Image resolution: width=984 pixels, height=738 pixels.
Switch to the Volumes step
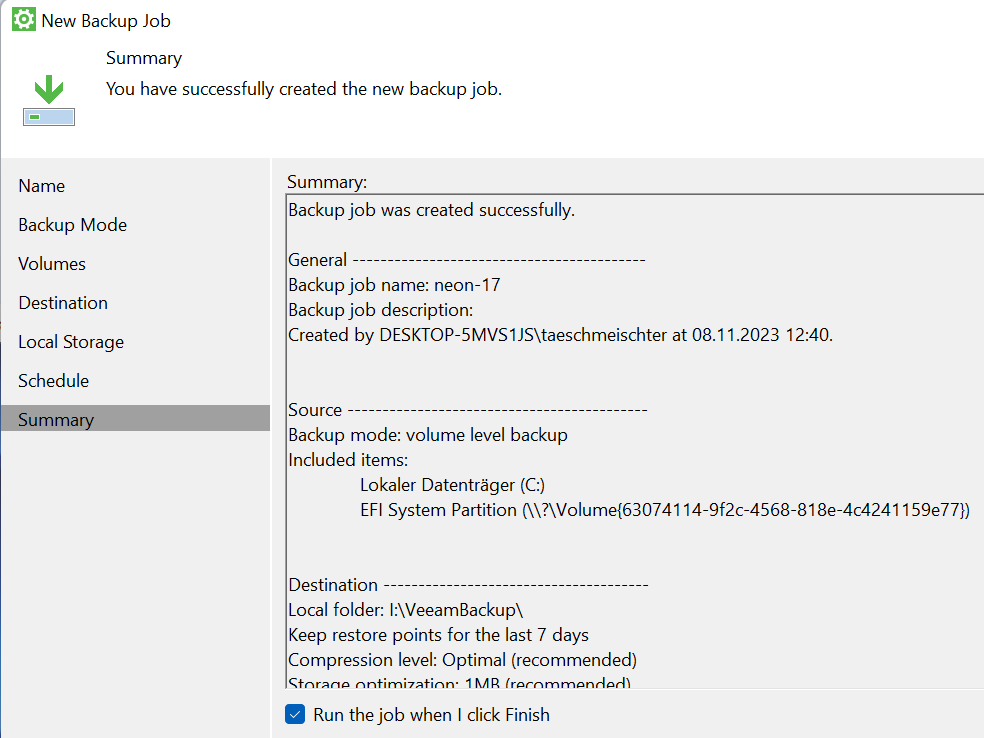[x=51, y=264]
